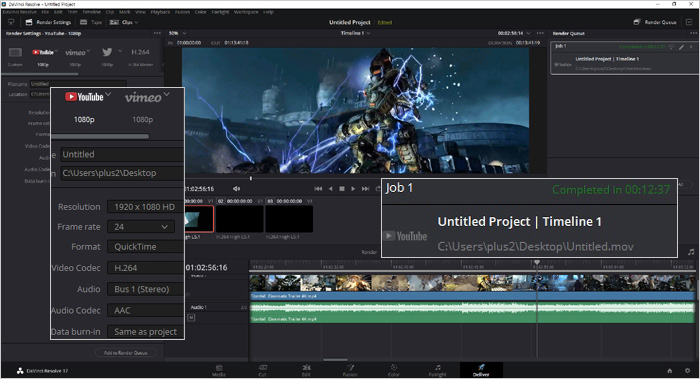This screenshot has width=700, height=379.
Task: Open Project Settings gear icon
Action: pos(688,371)
